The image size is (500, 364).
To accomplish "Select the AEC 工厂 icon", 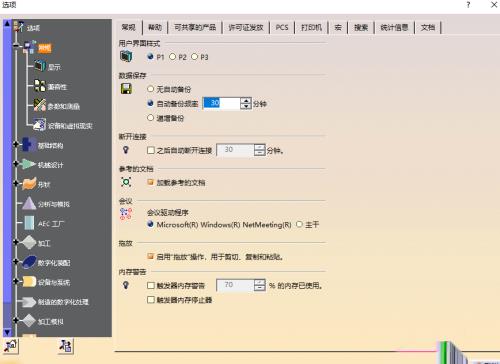I will [x=29, y=223].
